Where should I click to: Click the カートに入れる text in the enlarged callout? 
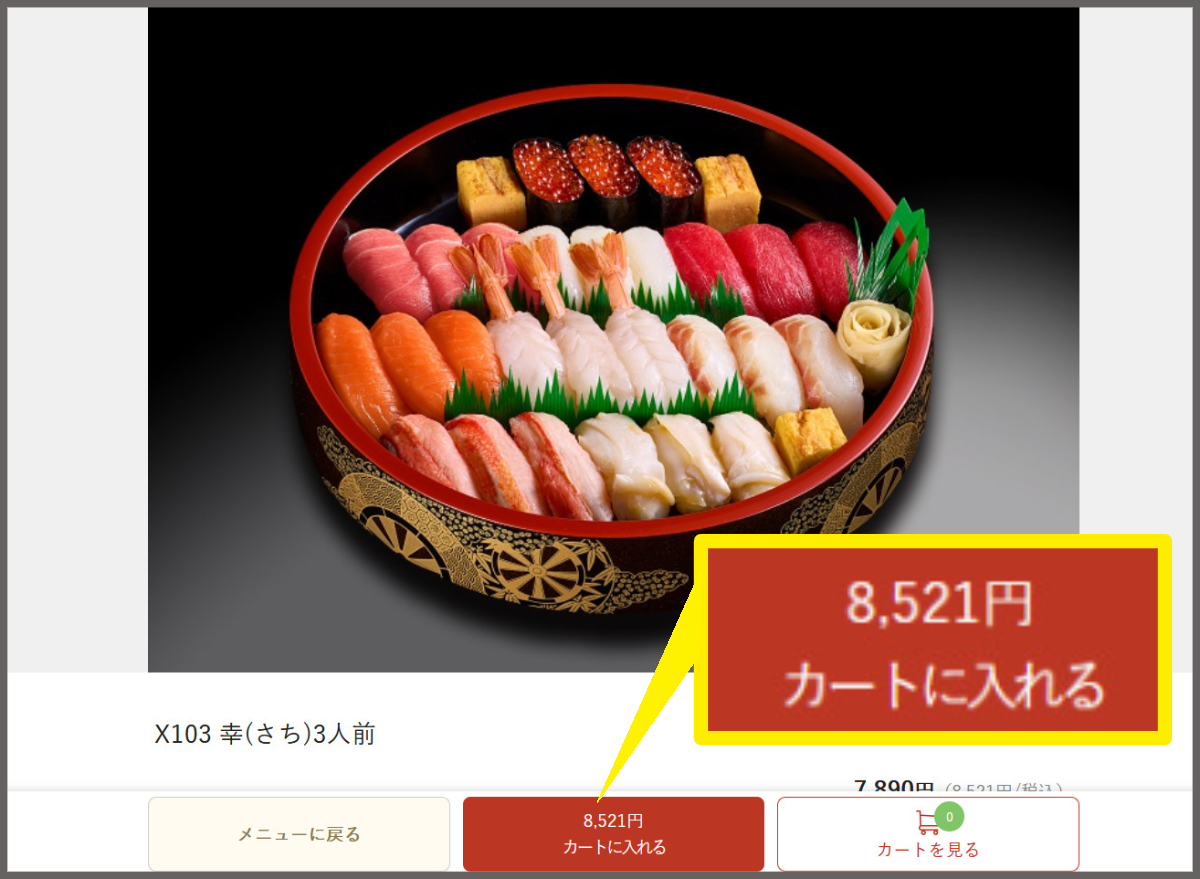(x=944, y=686)
